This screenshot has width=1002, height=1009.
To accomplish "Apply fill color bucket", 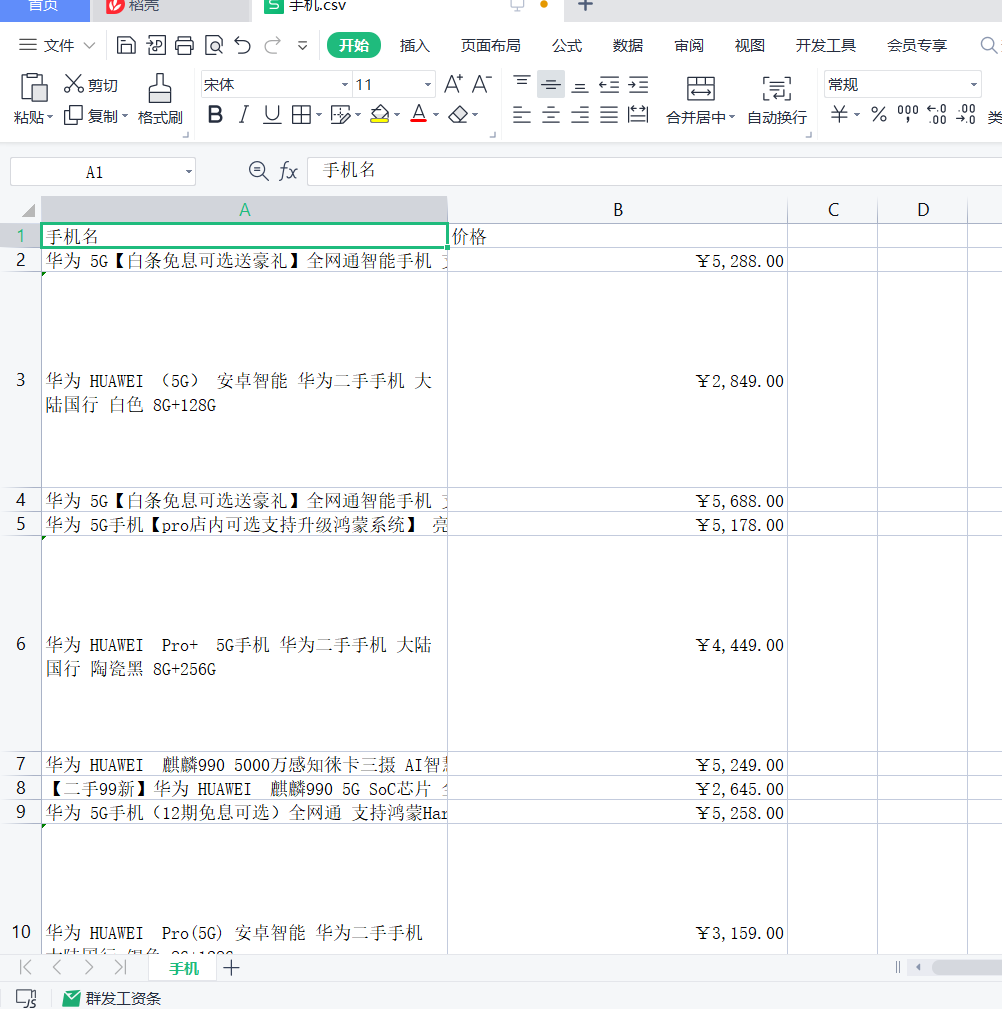I will coord(380,115).
